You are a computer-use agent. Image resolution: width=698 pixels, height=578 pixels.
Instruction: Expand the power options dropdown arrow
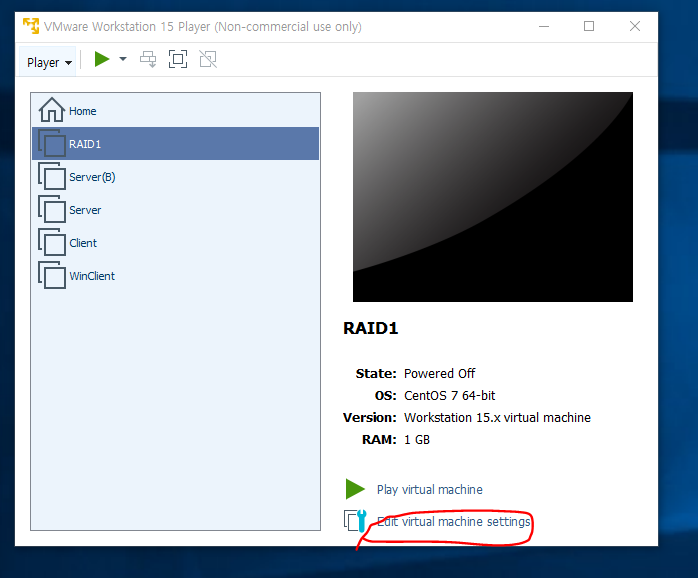123,59
